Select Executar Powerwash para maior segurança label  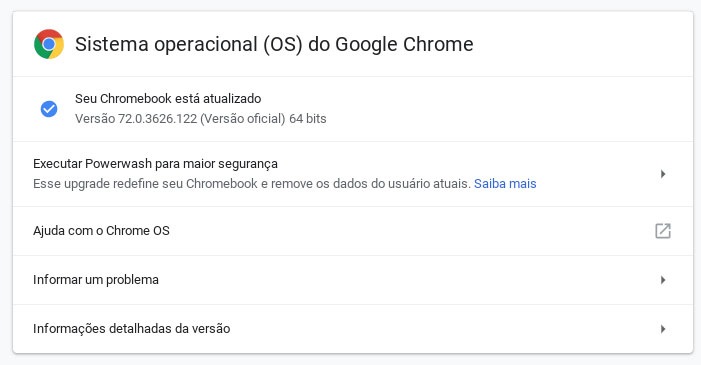pos(155,164)
